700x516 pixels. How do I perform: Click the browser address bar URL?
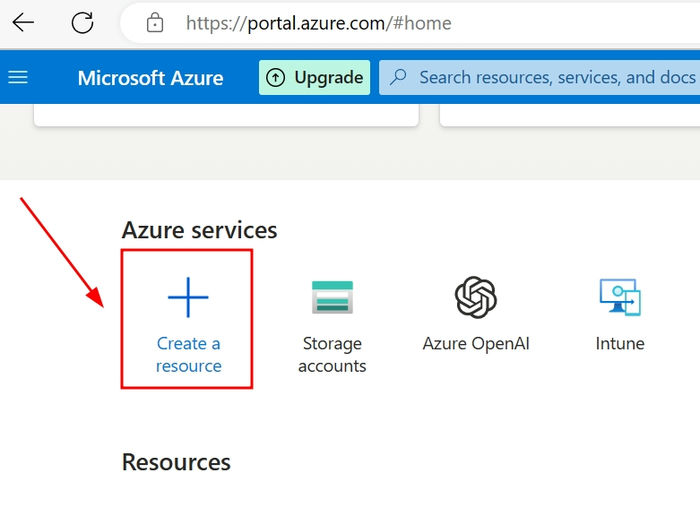click(318, 23)
